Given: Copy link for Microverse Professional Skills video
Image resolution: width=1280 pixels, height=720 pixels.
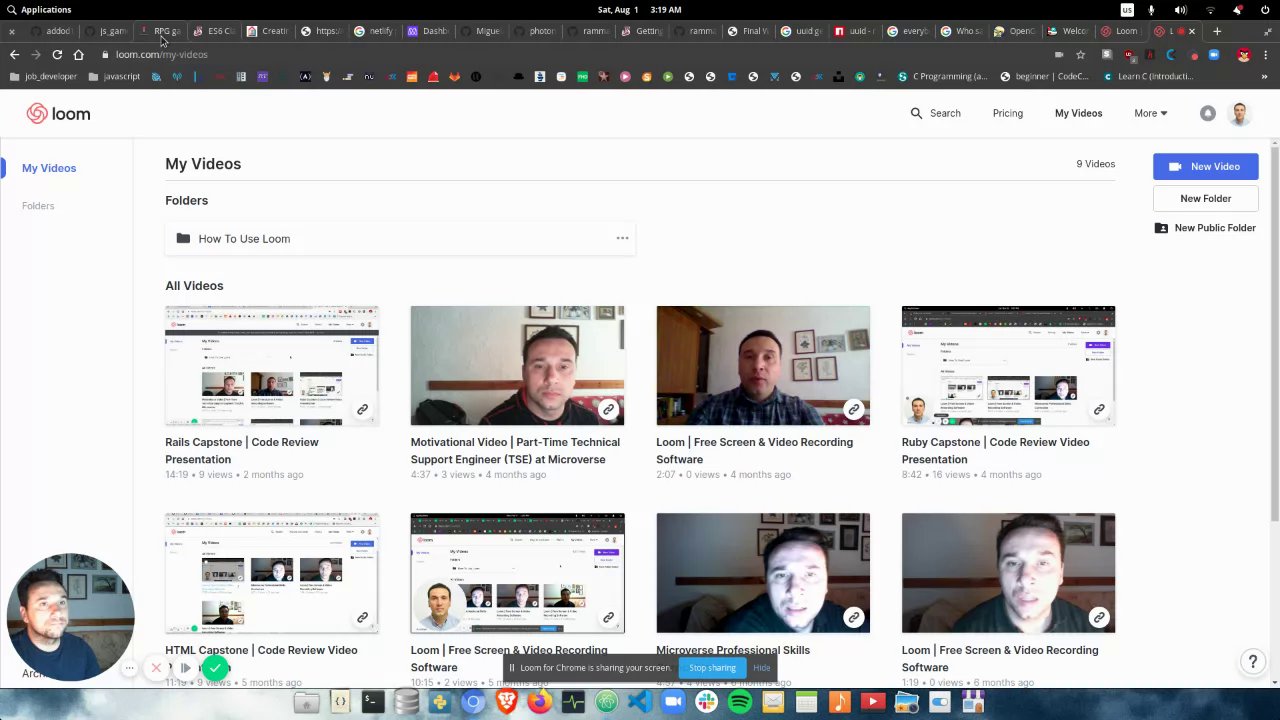Looking at the screenshot, I should (x=853, y=617).
